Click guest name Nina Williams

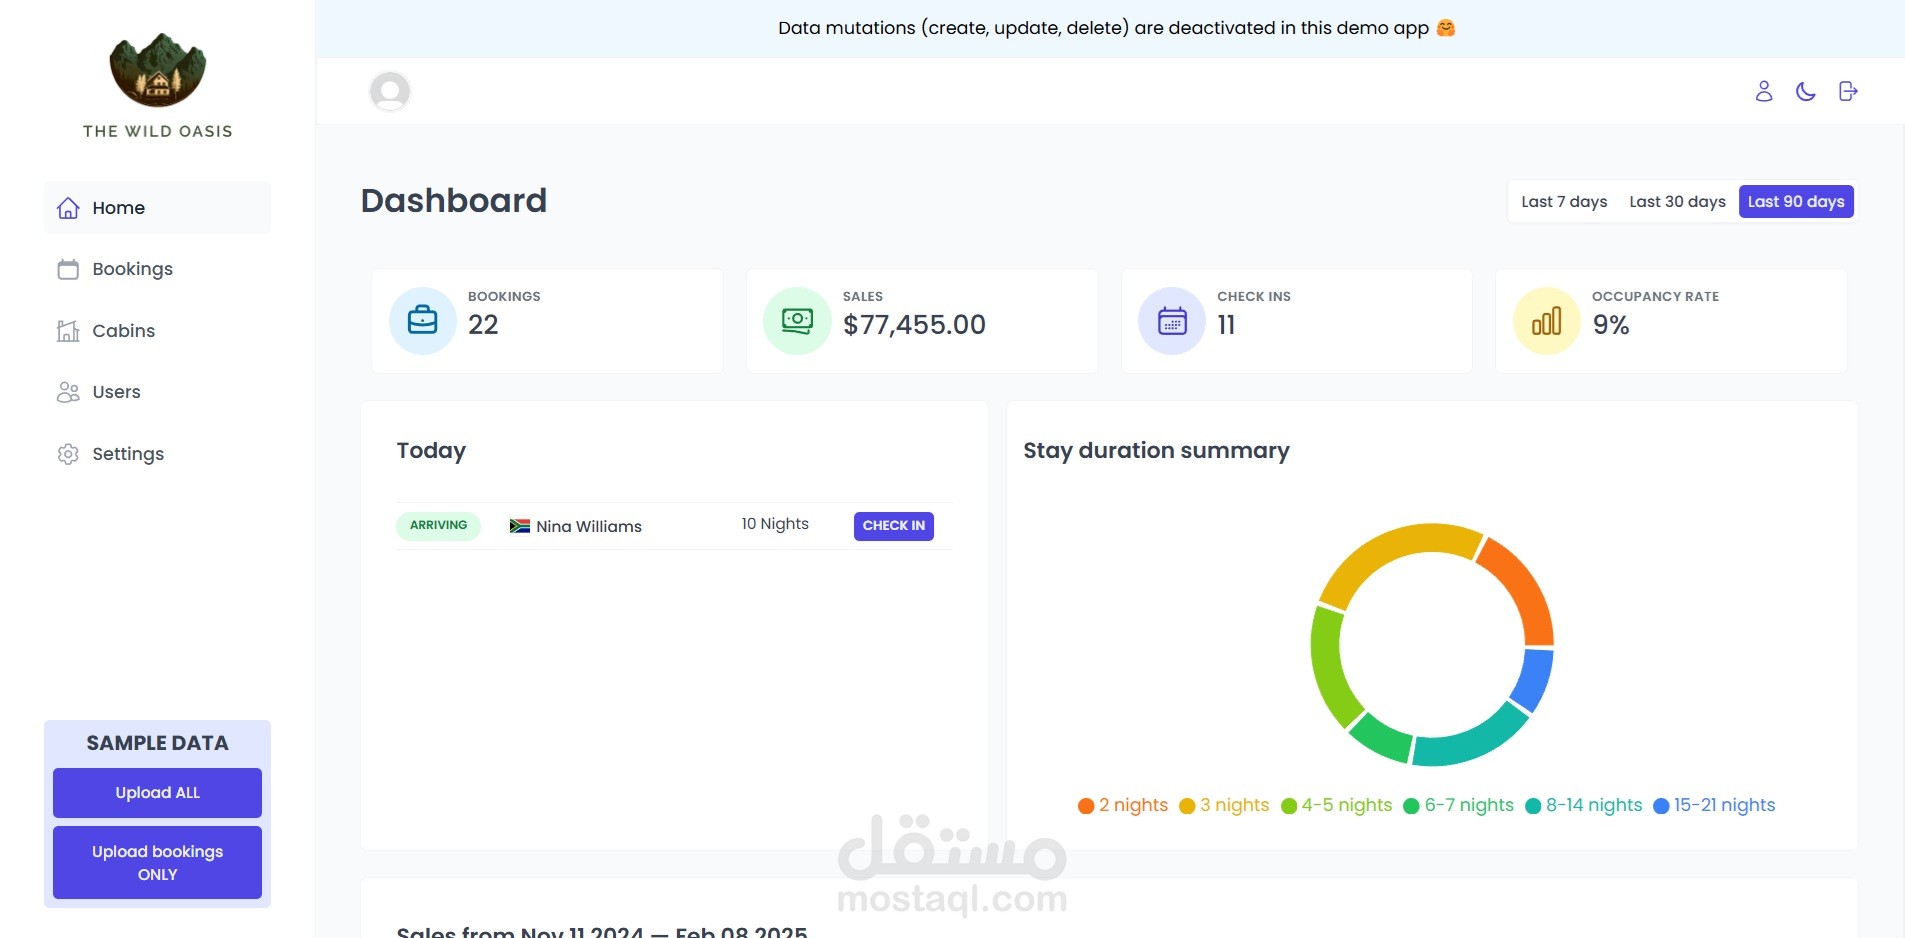[589, 527]
